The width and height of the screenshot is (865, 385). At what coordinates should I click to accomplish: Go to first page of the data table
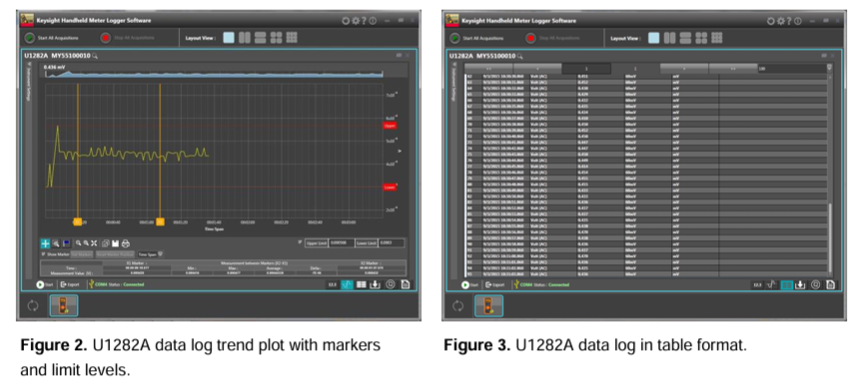pos(489,68)
